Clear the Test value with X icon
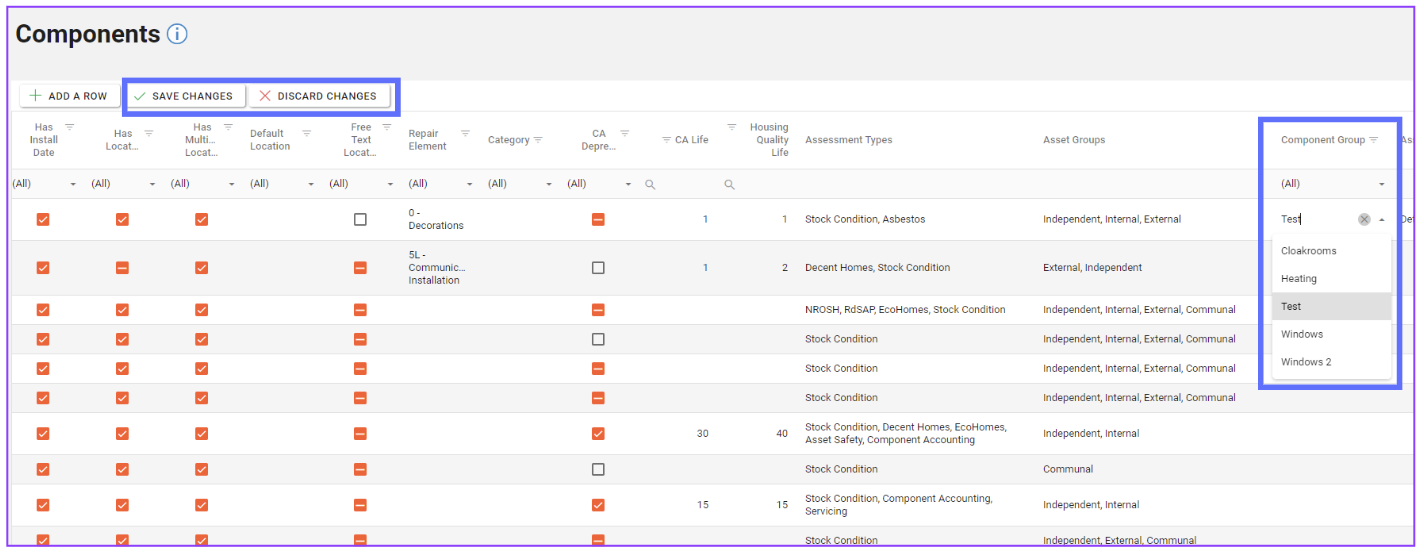Screen dimensions: 1424x552 pos(1364,220)
